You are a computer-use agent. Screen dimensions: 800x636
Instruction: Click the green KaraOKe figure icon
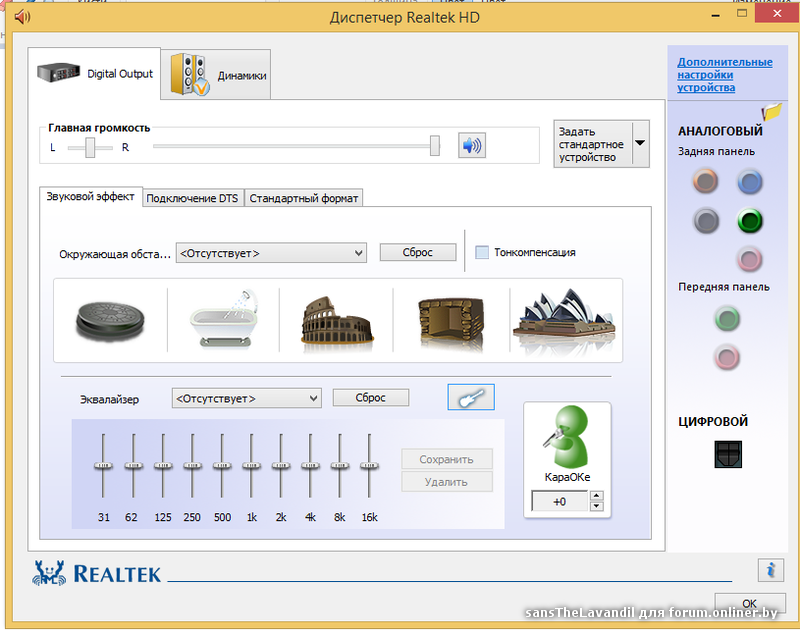(566, 437)
